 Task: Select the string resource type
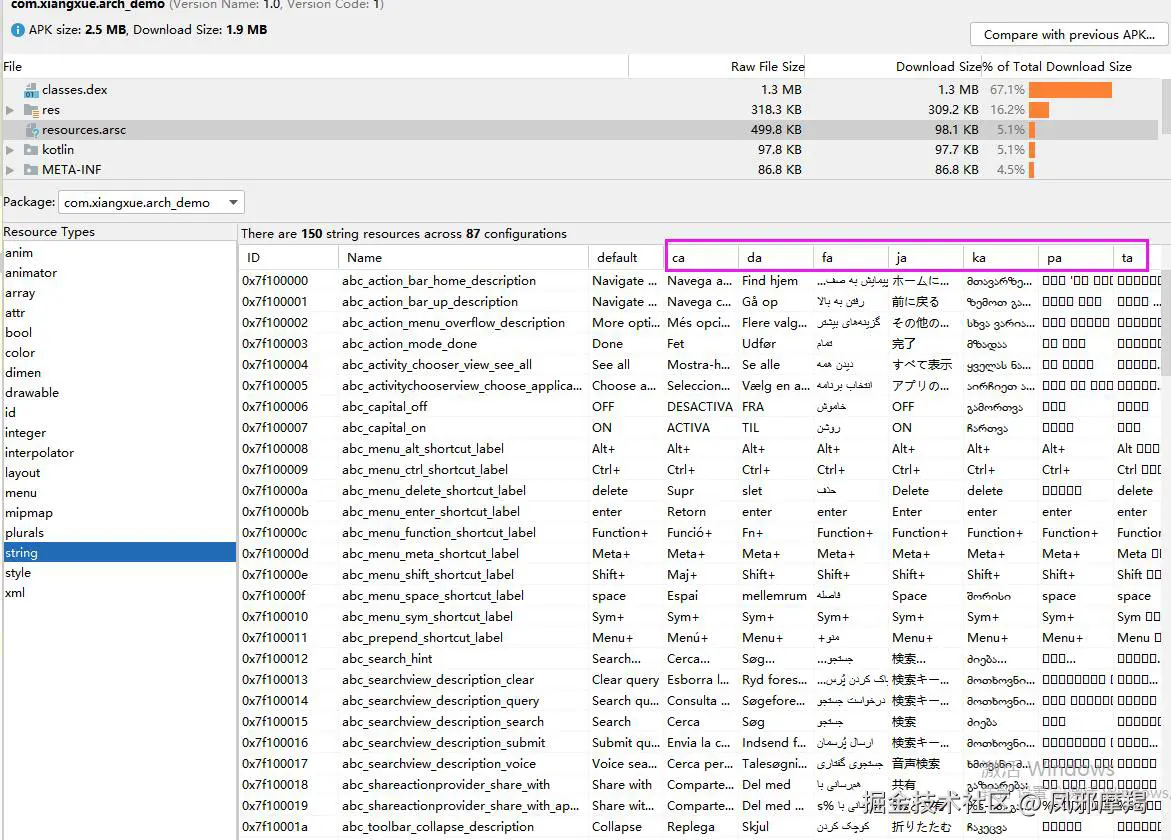(119, 553)
